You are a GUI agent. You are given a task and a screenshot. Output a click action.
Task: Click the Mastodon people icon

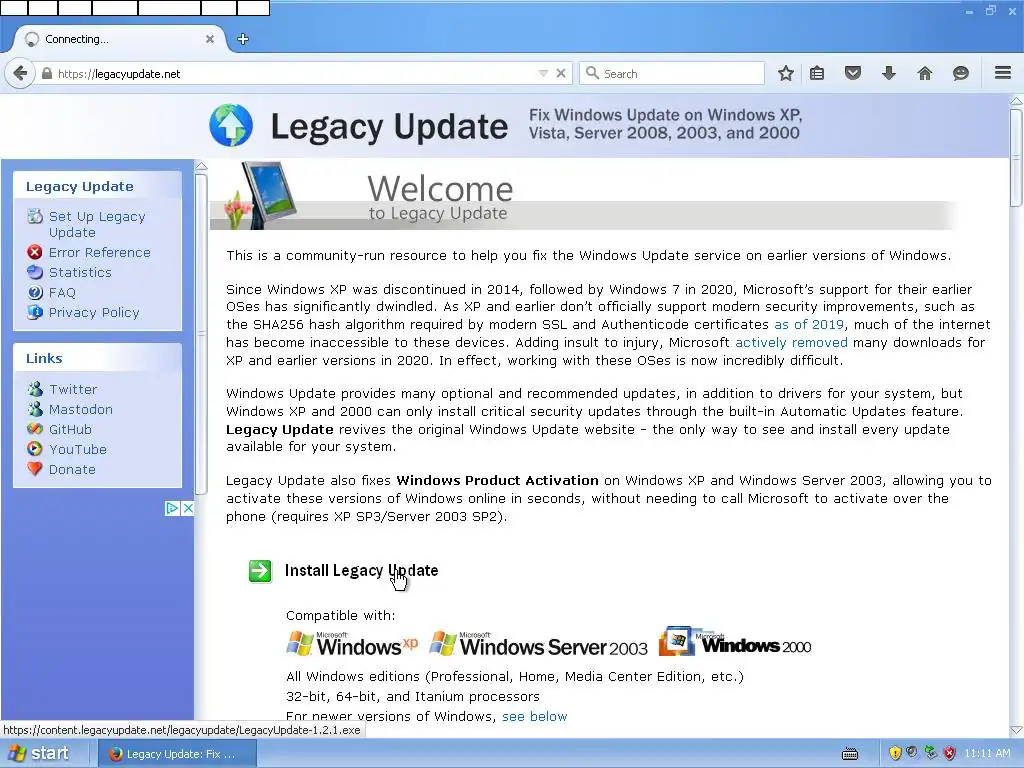pos(35,409)
